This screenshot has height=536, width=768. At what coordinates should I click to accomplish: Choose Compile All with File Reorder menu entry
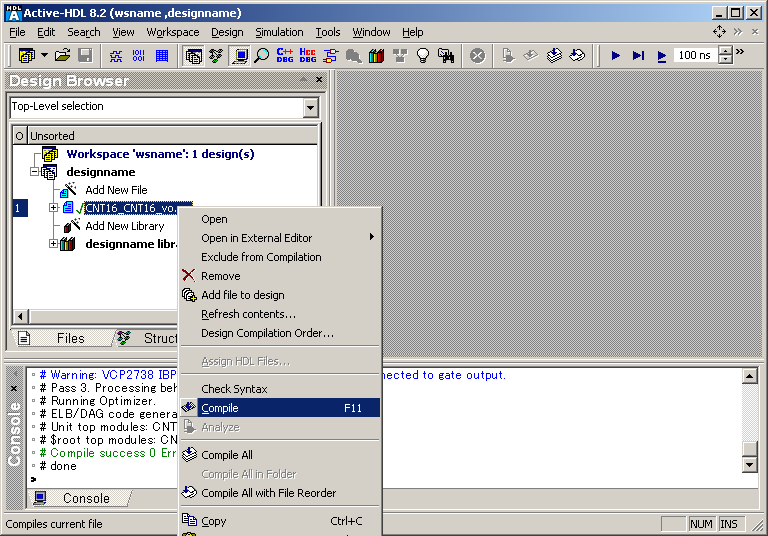280,493
